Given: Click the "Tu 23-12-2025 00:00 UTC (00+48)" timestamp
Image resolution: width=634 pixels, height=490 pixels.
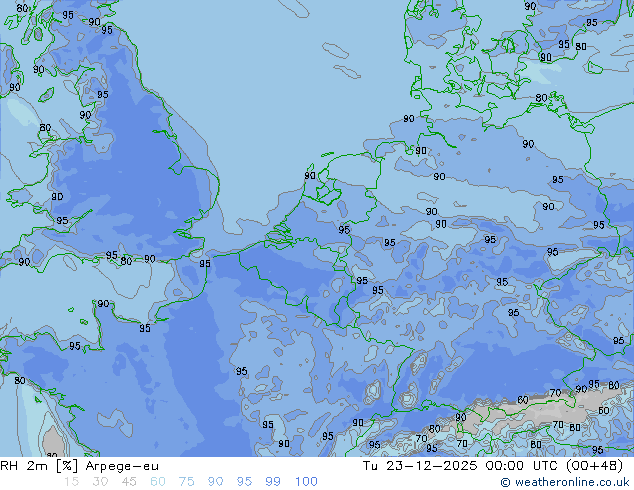Looking at the screenshot, I should 493,466.
